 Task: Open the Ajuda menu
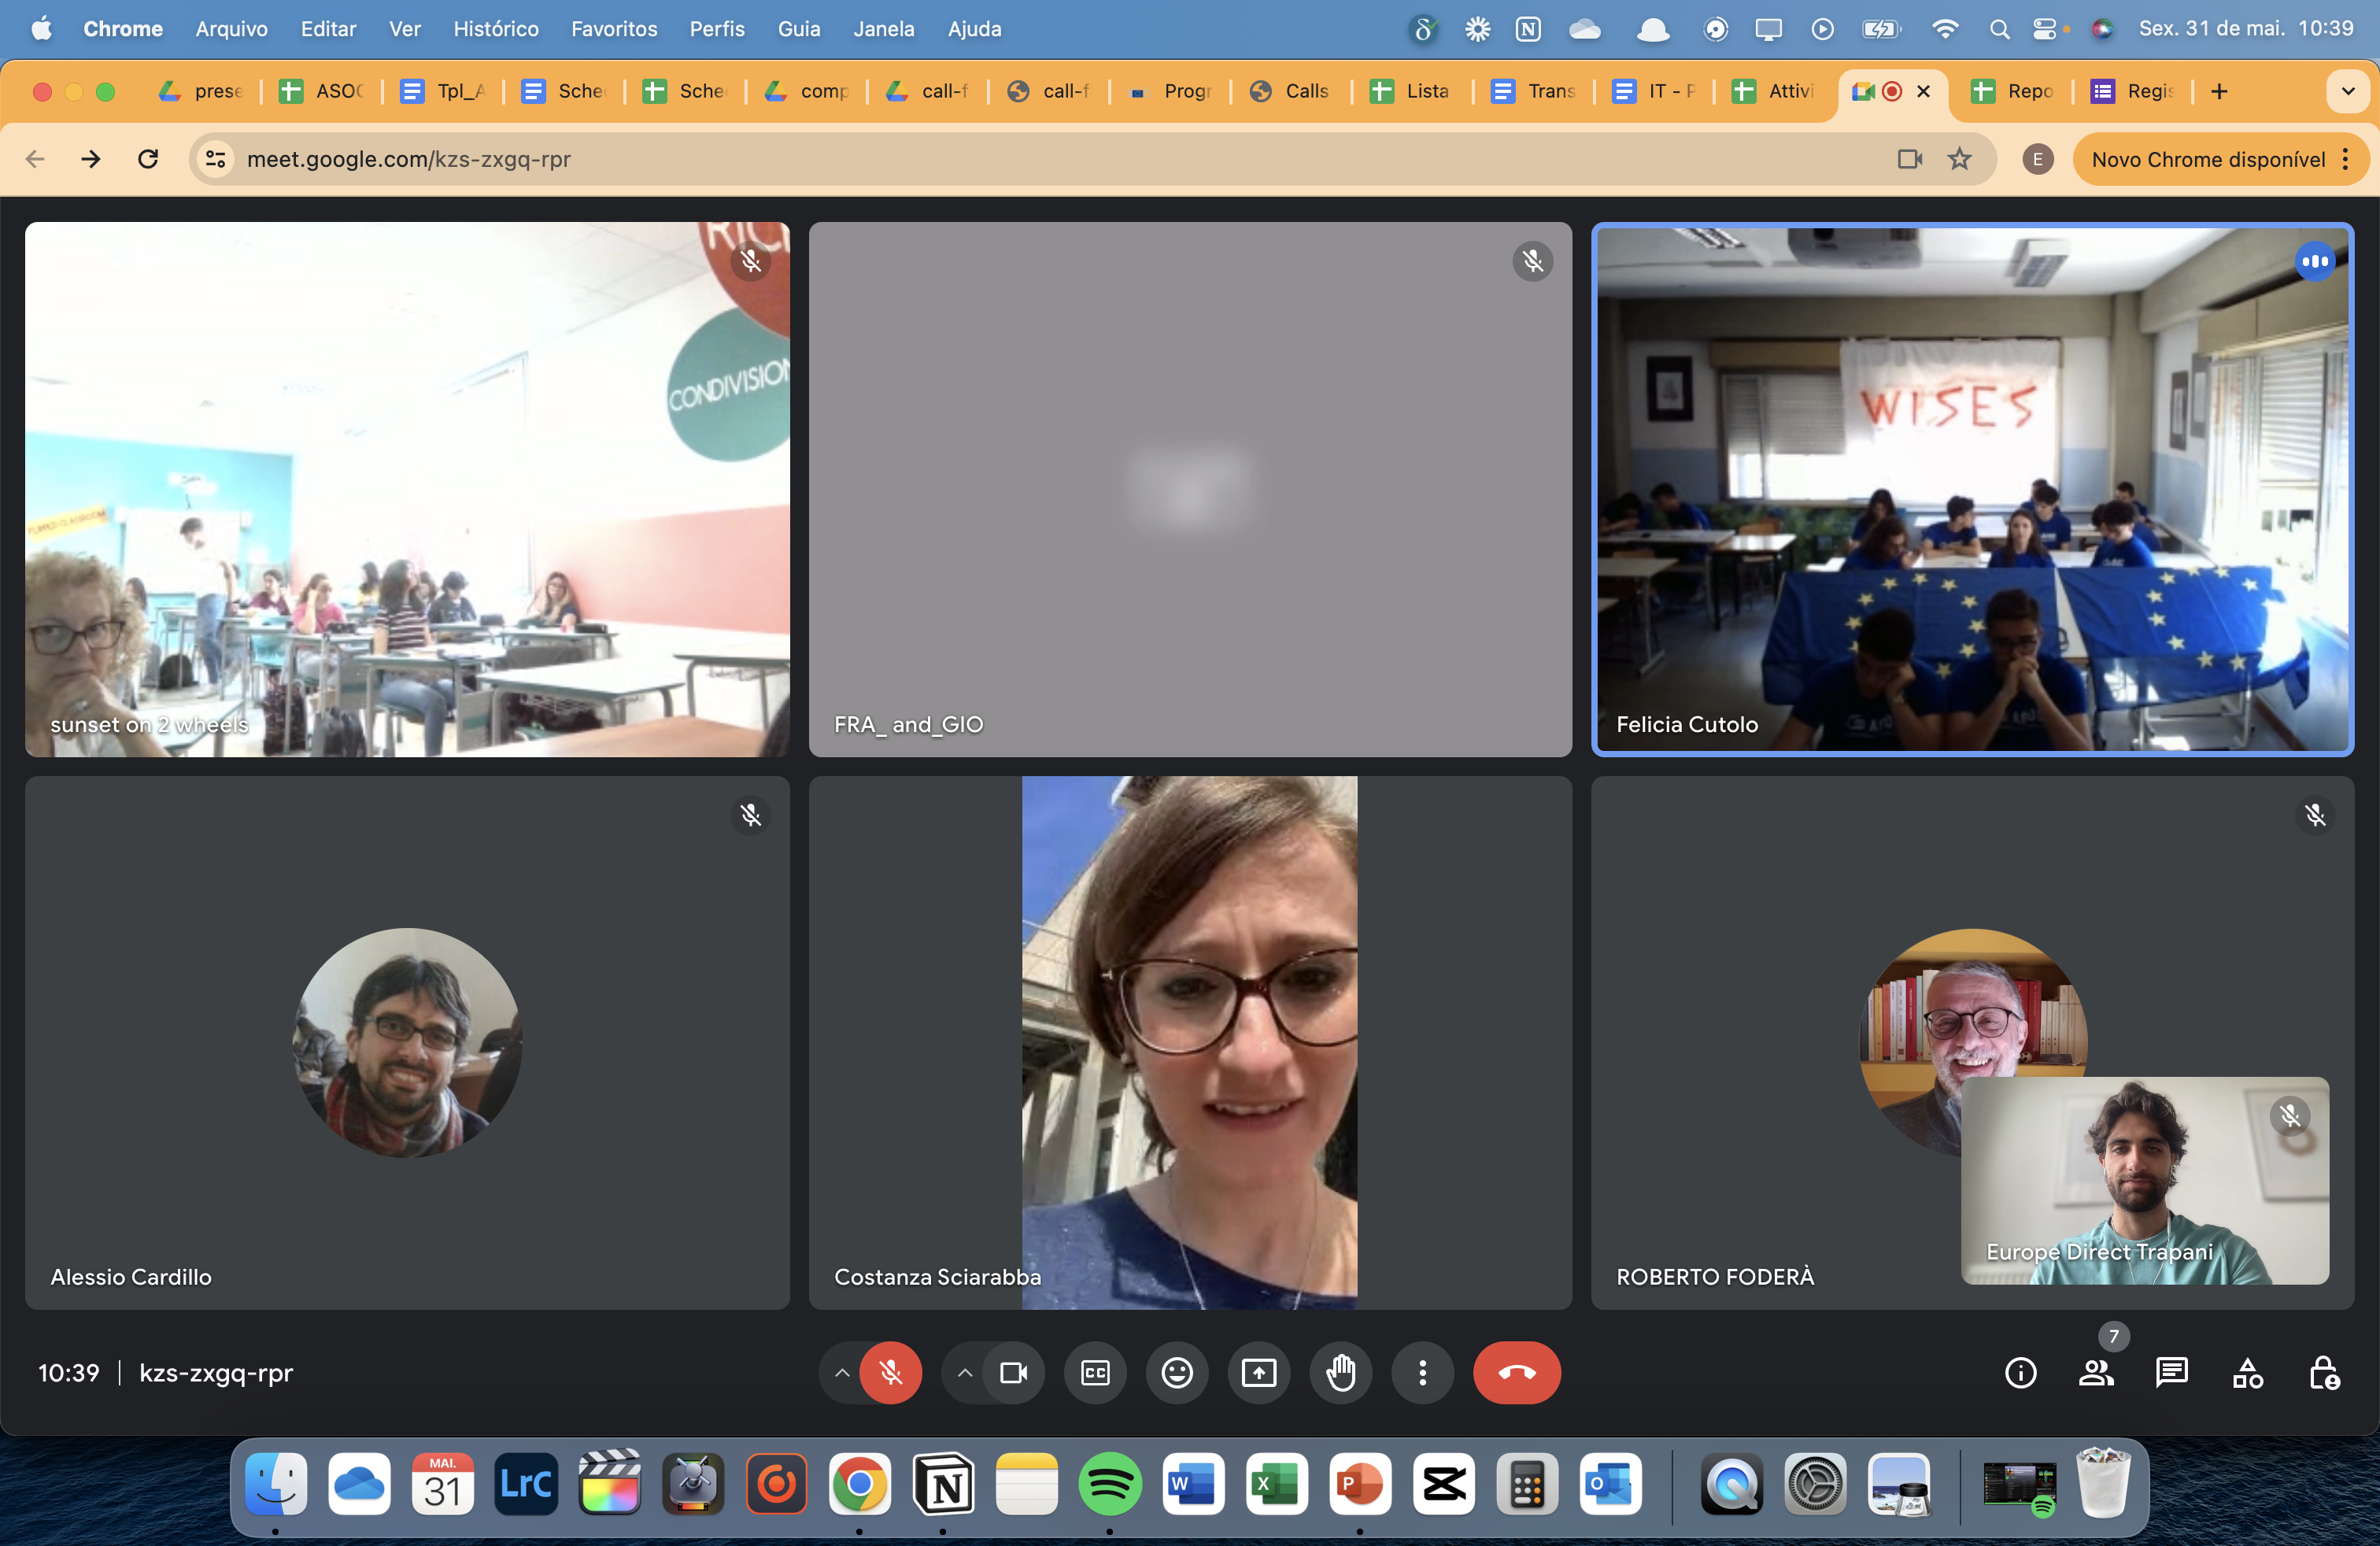pyautogui.click(x=974, y=29)
